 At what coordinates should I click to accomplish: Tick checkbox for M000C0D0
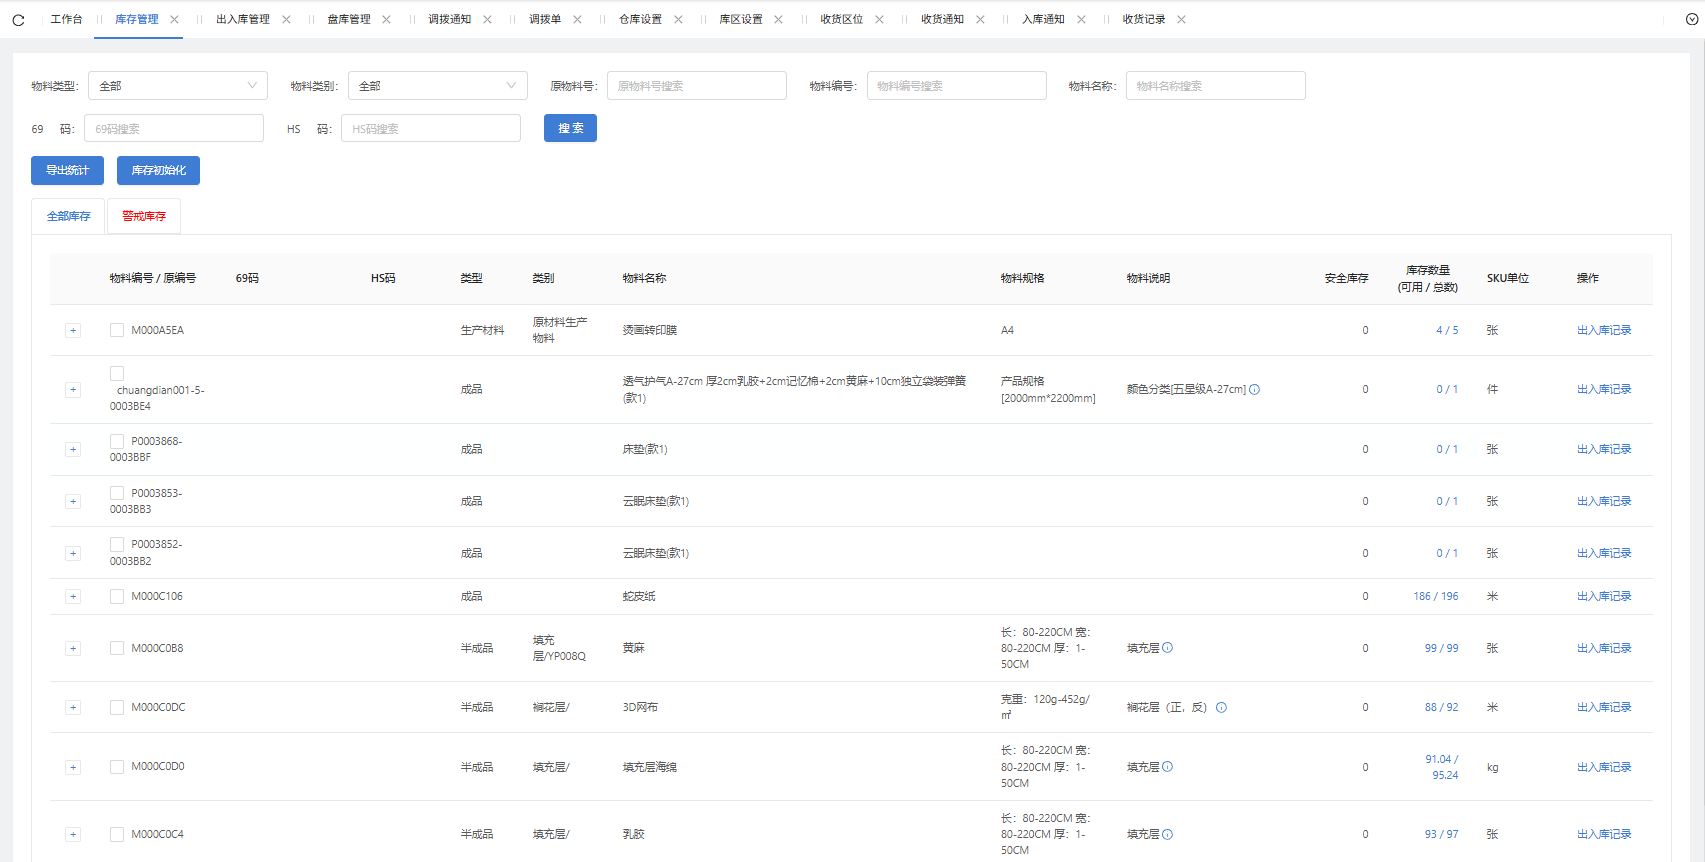pos(117,767)
